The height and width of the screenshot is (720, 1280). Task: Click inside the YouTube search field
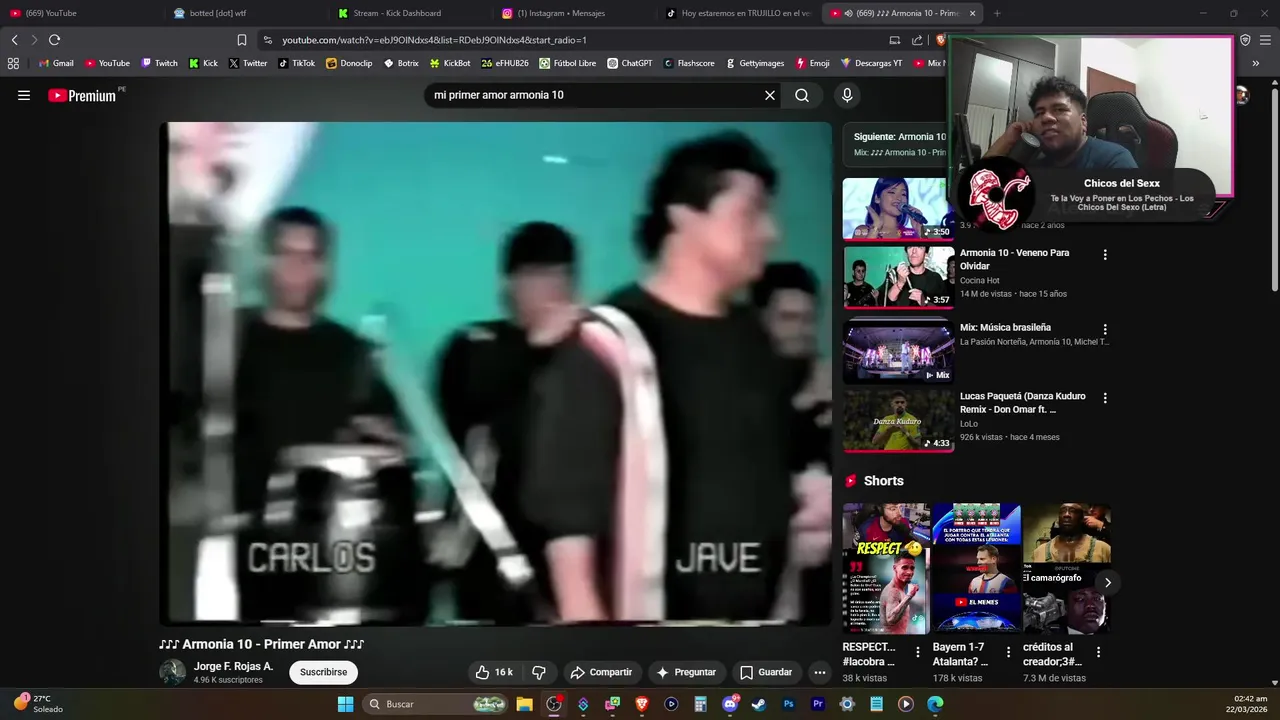click(594, 95)
